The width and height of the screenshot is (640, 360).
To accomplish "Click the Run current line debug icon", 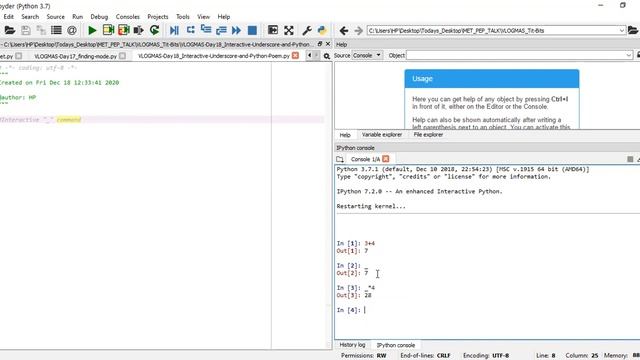I will [x=191, y=30].
